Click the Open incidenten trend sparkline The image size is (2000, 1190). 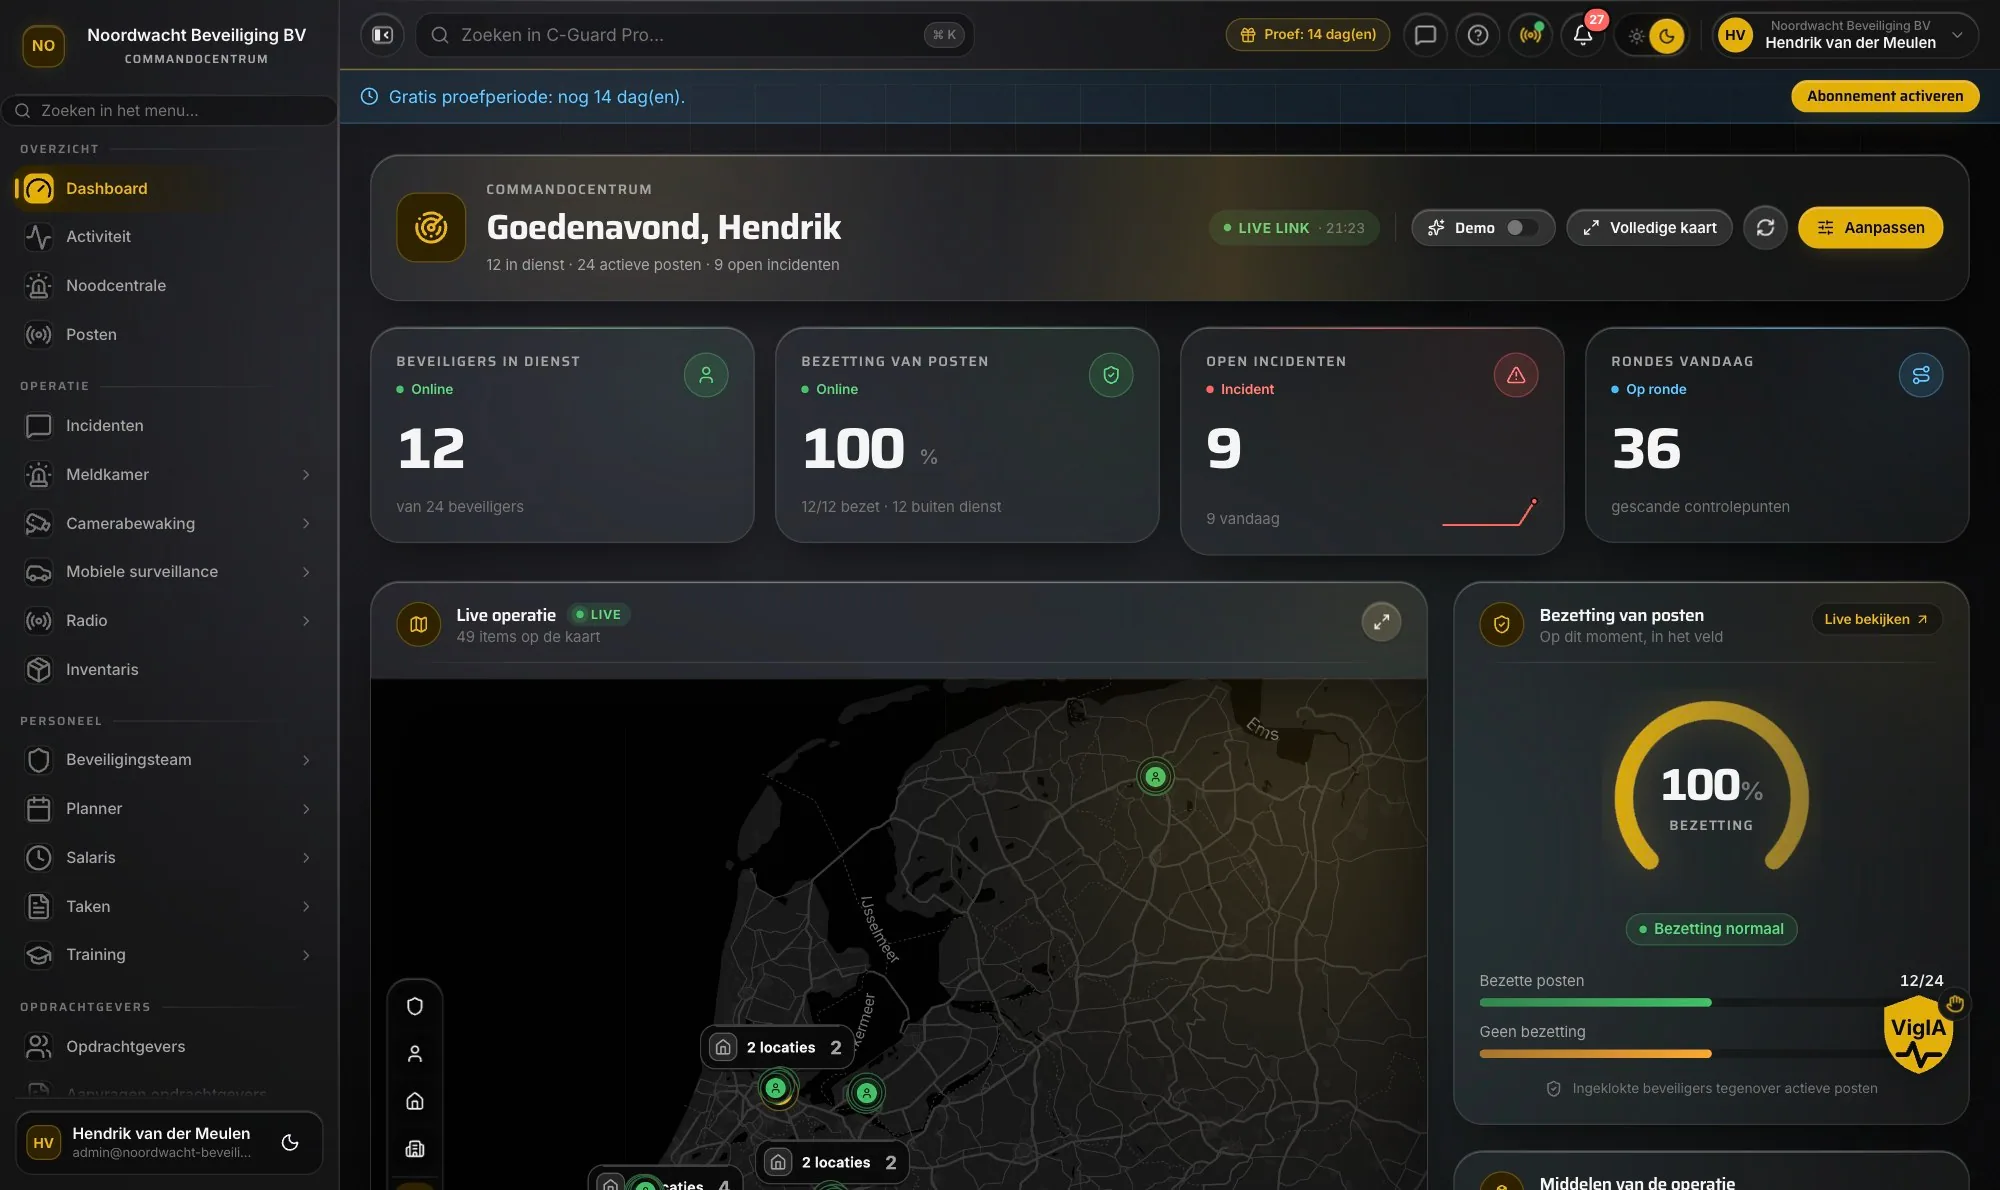(x=1489, y=512)
